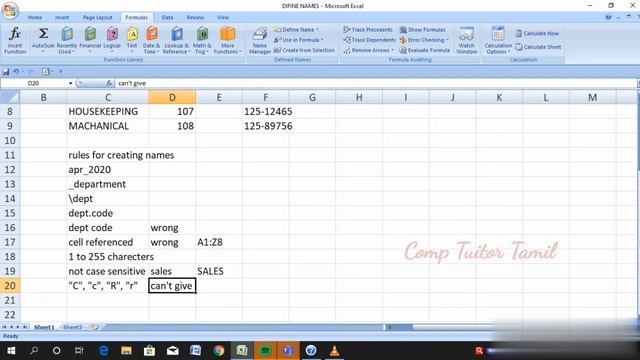Expand the Name Box dropdown arrow
Screen dimensions: 640x360
click(70, 83)
